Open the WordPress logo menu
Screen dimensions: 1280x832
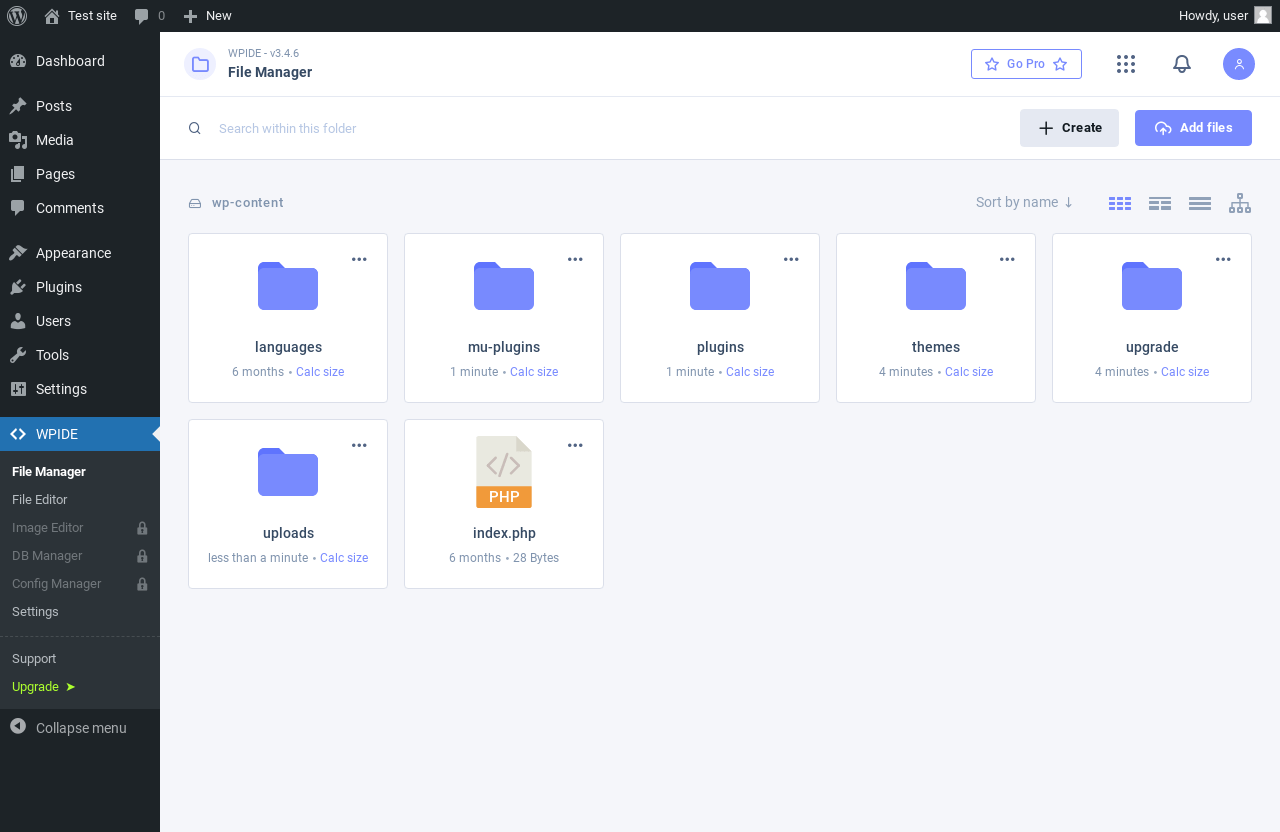tap(17, 16)
